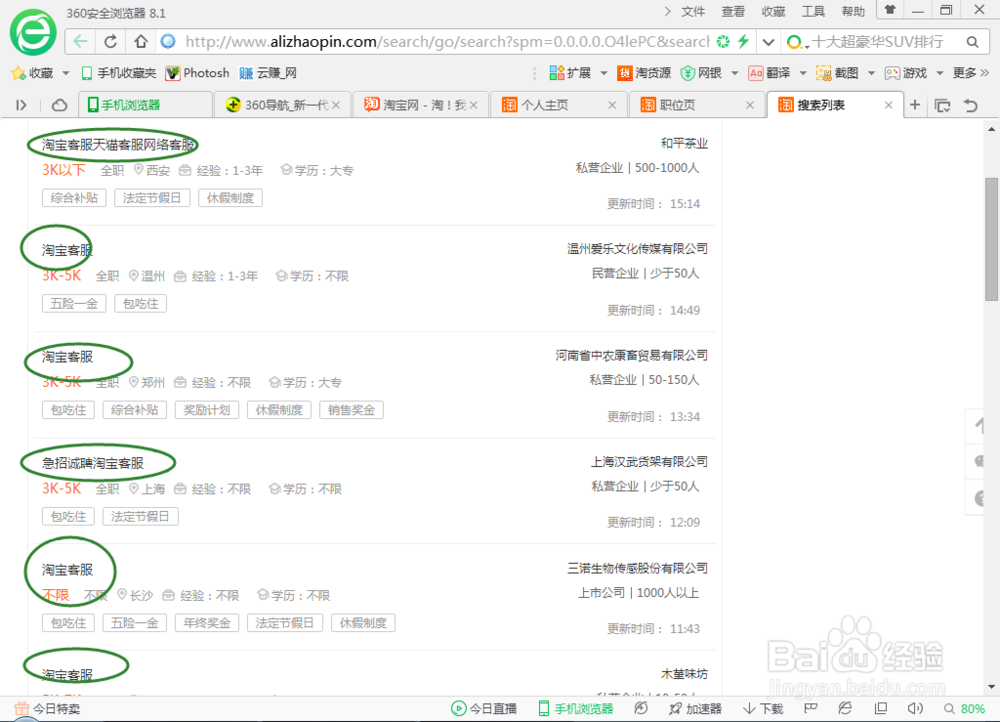Viewport: 1000px width, 722px height.
Task: Open the 下载 downloads manager
Action: [x=763, y=709]
